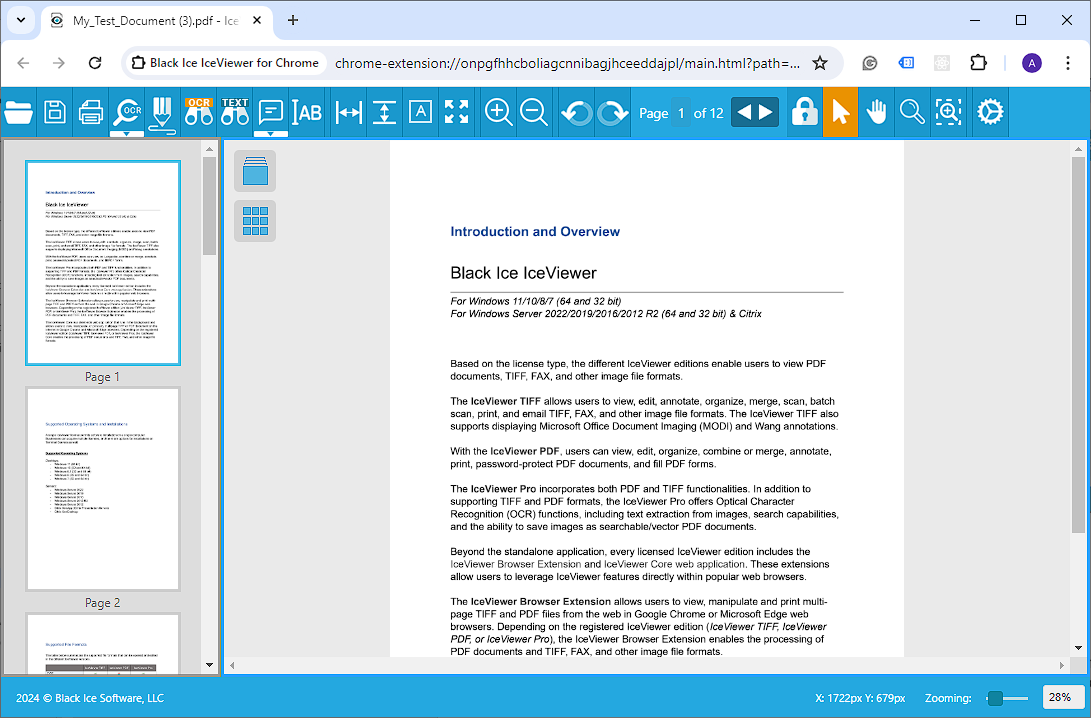Go to the previous page arrow

coord(744,112)
